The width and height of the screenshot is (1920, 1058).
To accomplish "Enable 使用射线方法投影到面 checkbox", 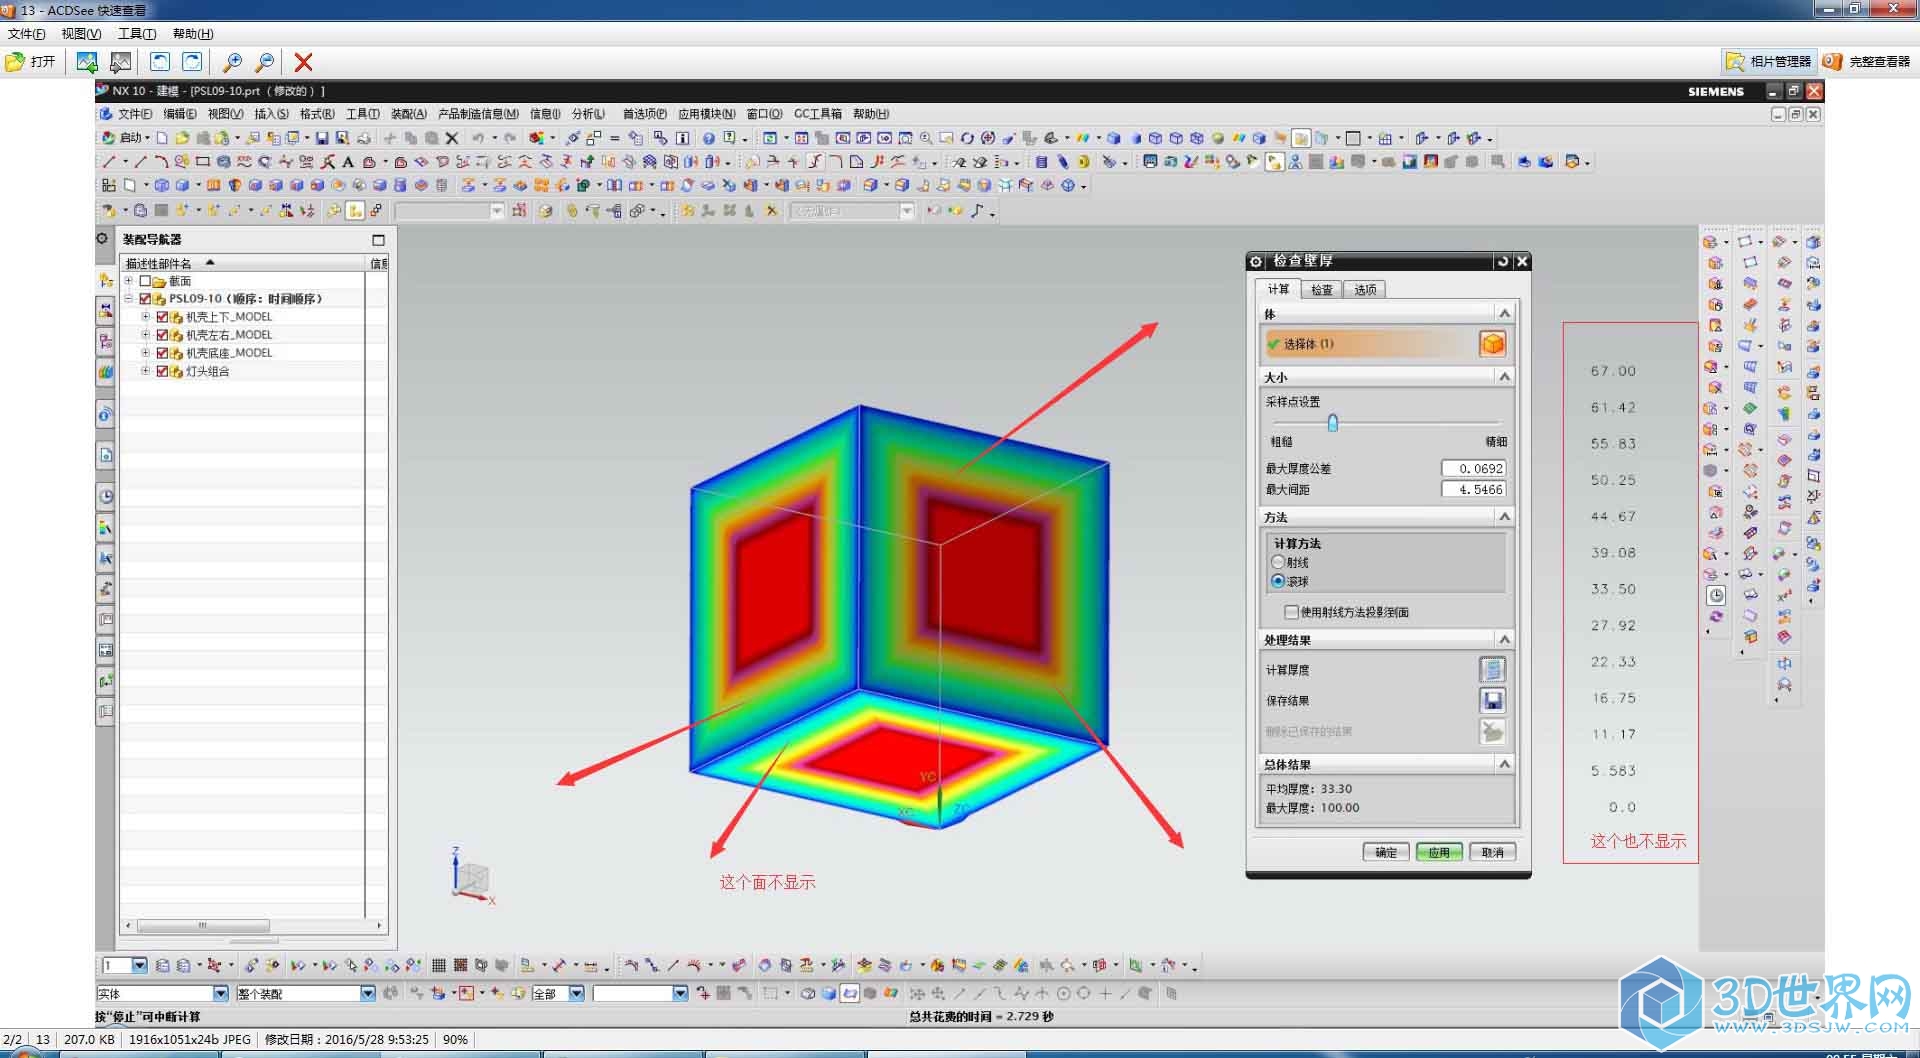I will pos(1291,612).
